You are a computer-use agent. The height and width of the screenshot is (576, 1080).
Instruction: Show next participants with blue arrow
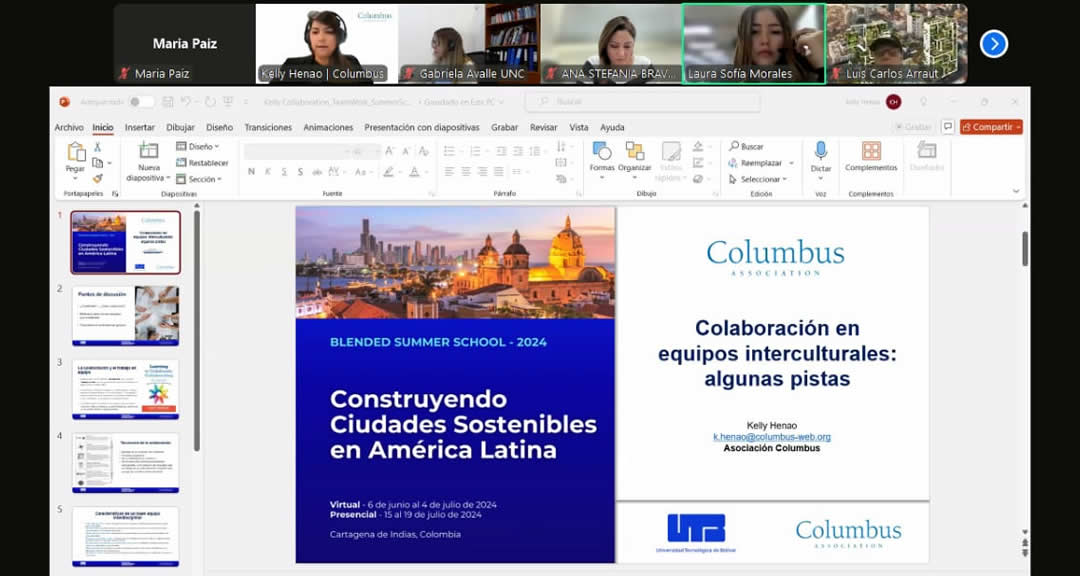point(993,44)
